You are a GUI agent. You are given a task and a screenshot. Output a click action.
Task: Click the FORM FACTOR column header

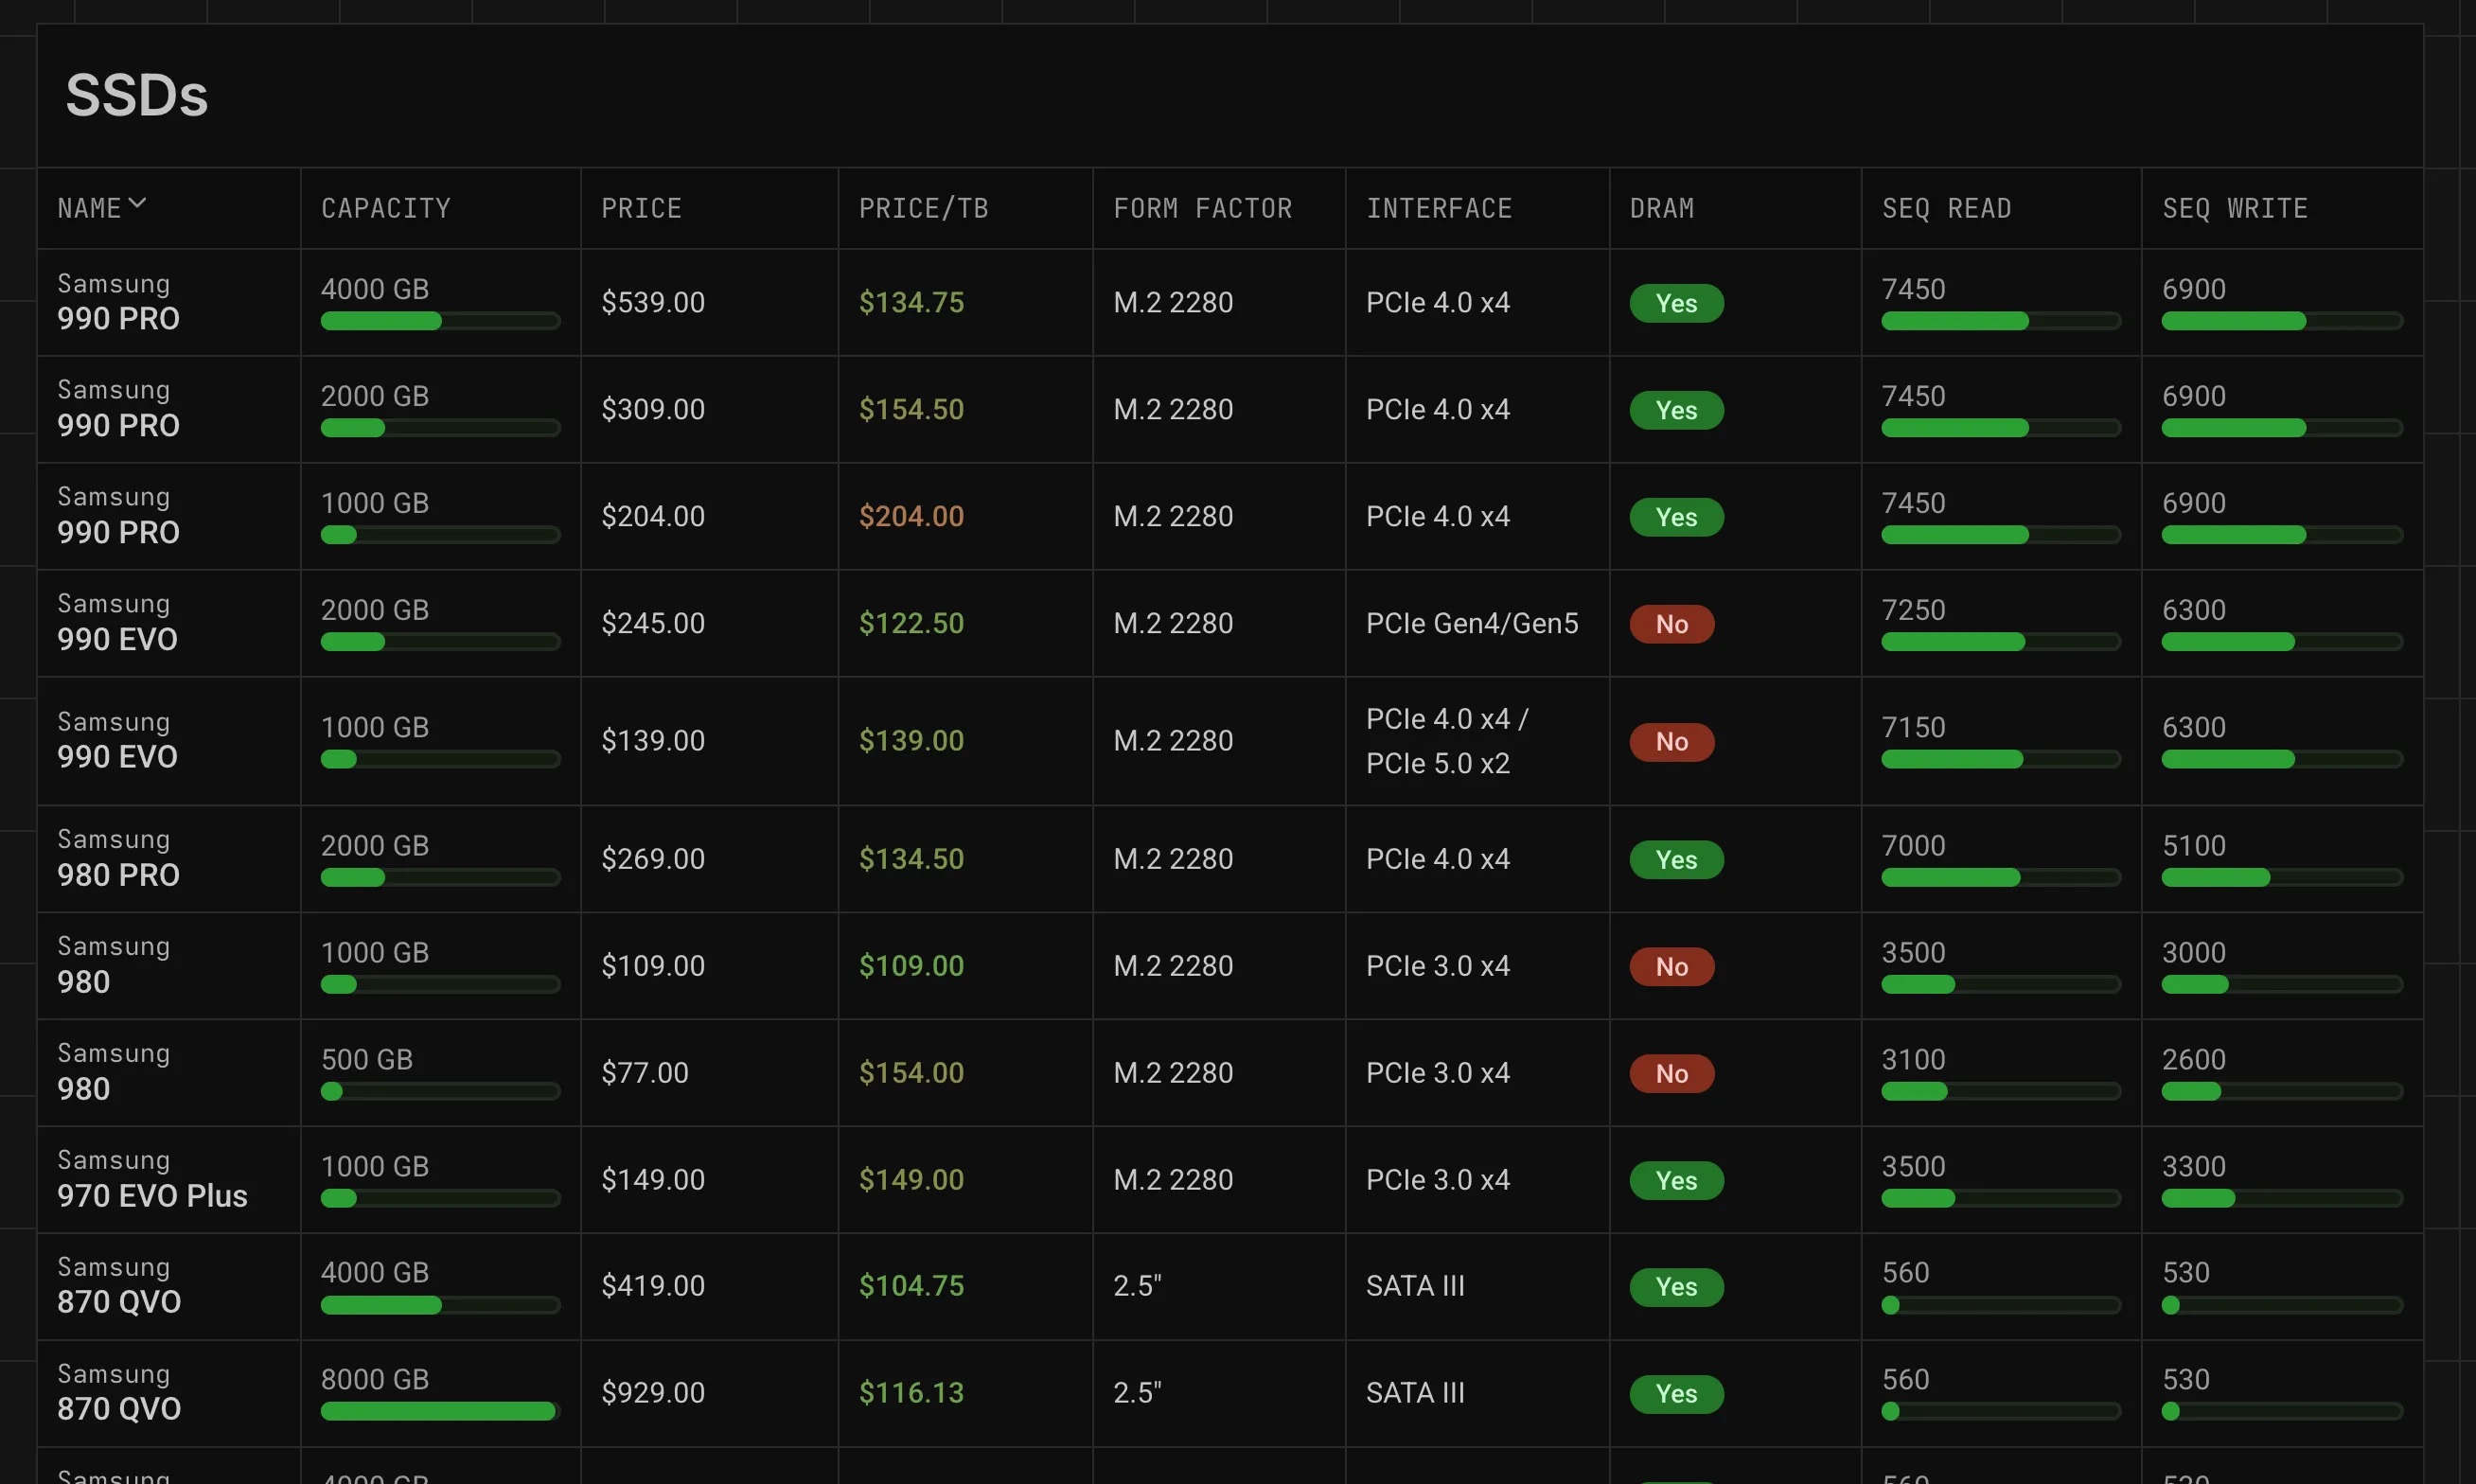click(1202, 208)
